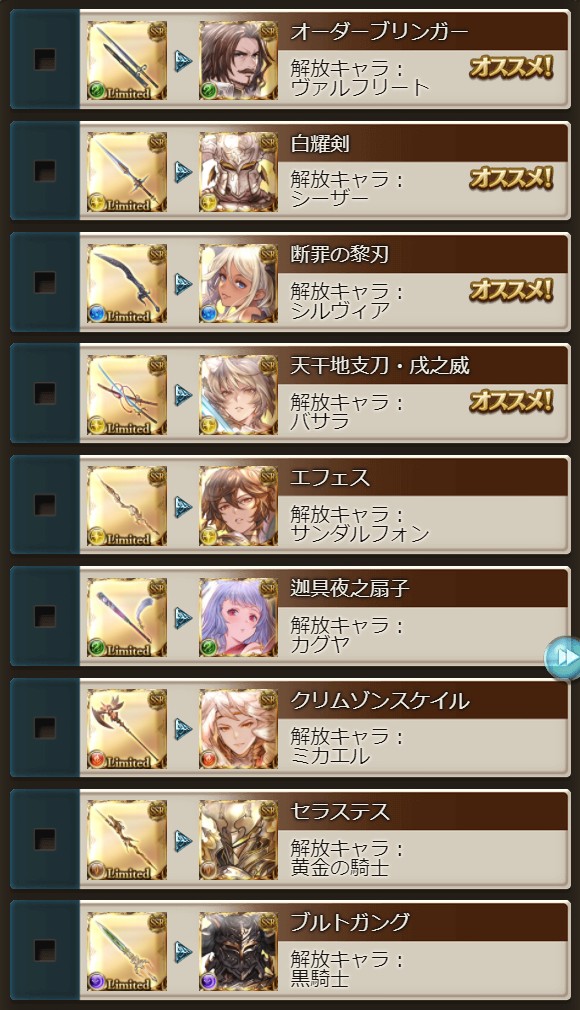Enable the checkbox for エフェス
580x1010 pixels.
(44, 506)
